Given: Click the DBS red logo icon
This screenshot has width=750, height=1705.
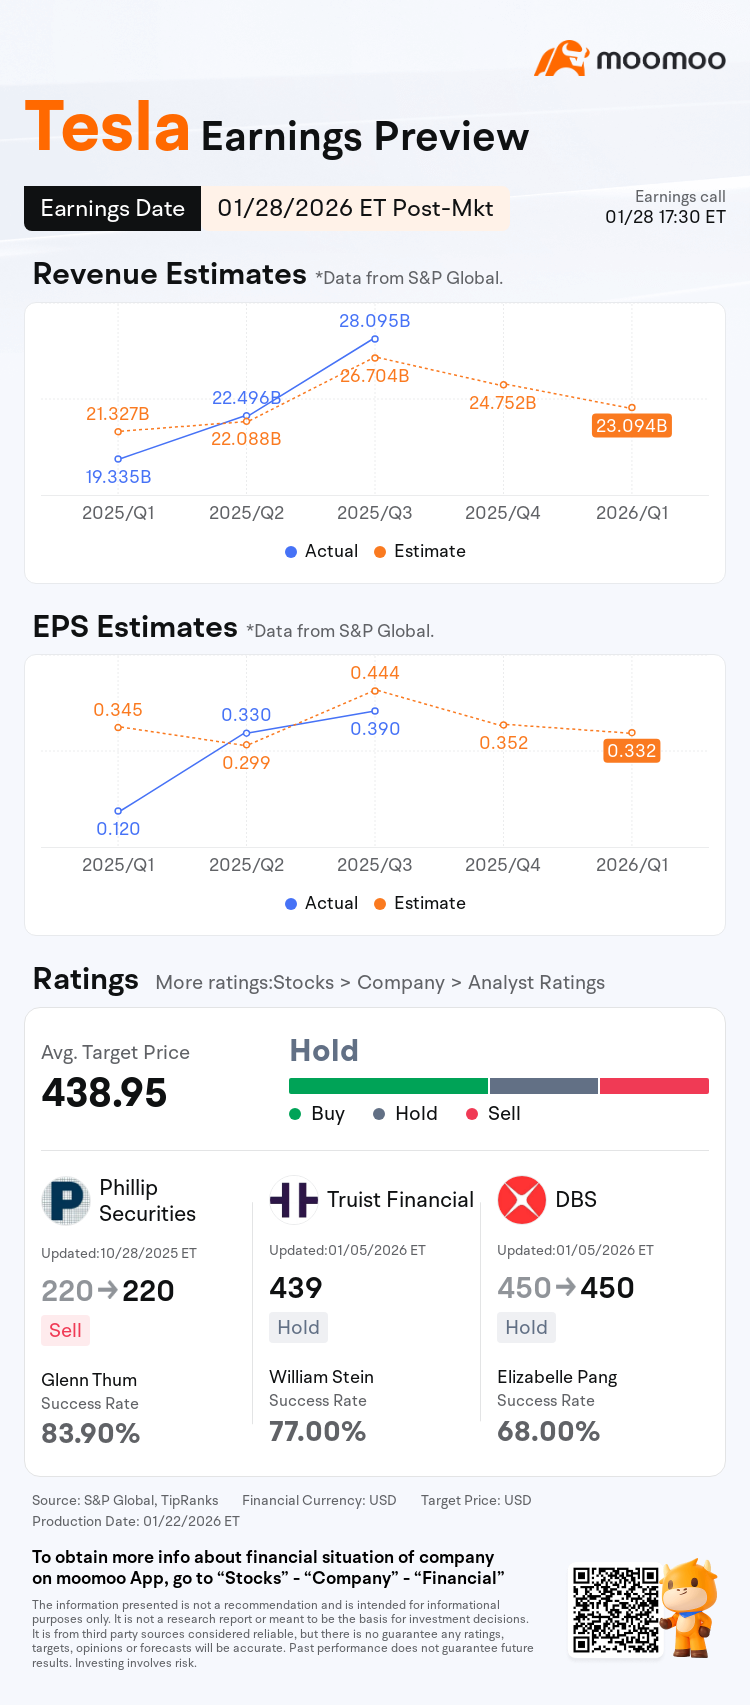Looking at the screenshot, I should [522, 1199].
